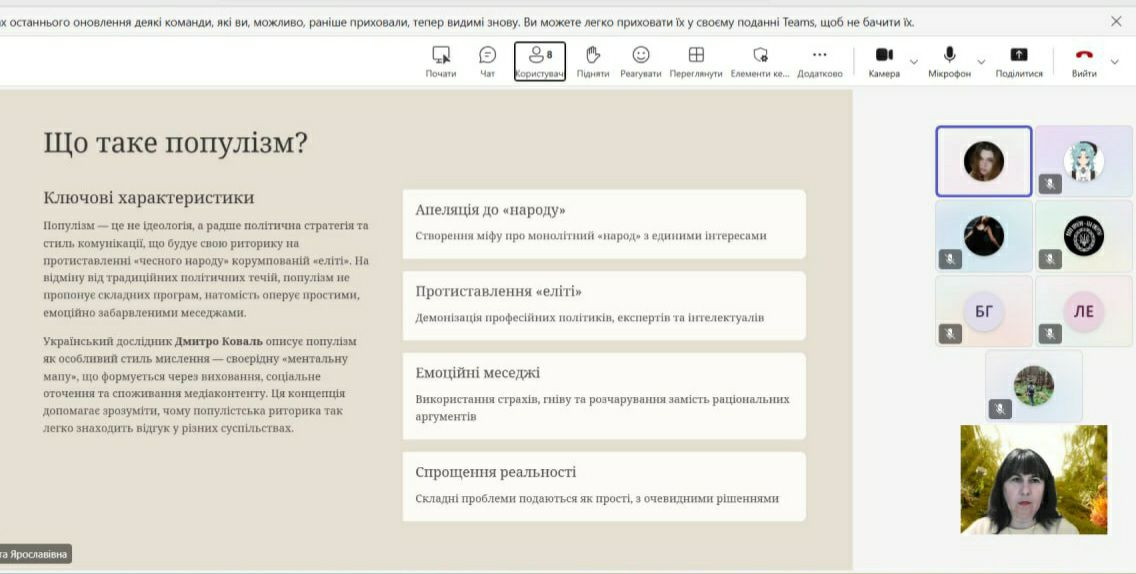Viewport: 1136px width, 574px height.
Task: Click the presenter's video feed
Action: coord(1034,480)
